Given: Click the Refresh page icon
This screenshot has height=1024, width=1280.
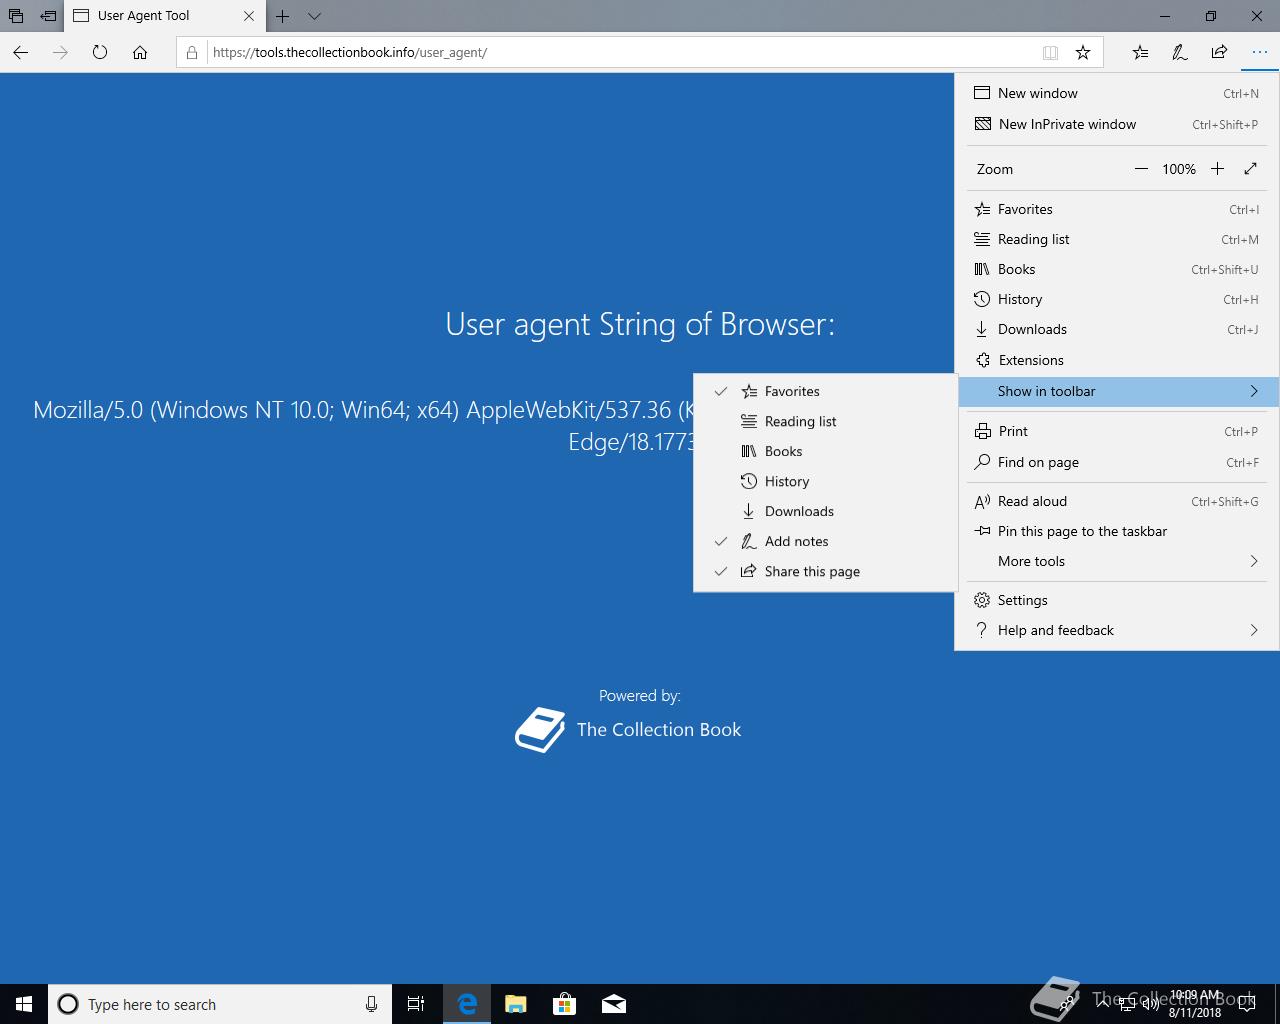Looking at the screenshot, I should pyautogui.click(x=100, y=52).
